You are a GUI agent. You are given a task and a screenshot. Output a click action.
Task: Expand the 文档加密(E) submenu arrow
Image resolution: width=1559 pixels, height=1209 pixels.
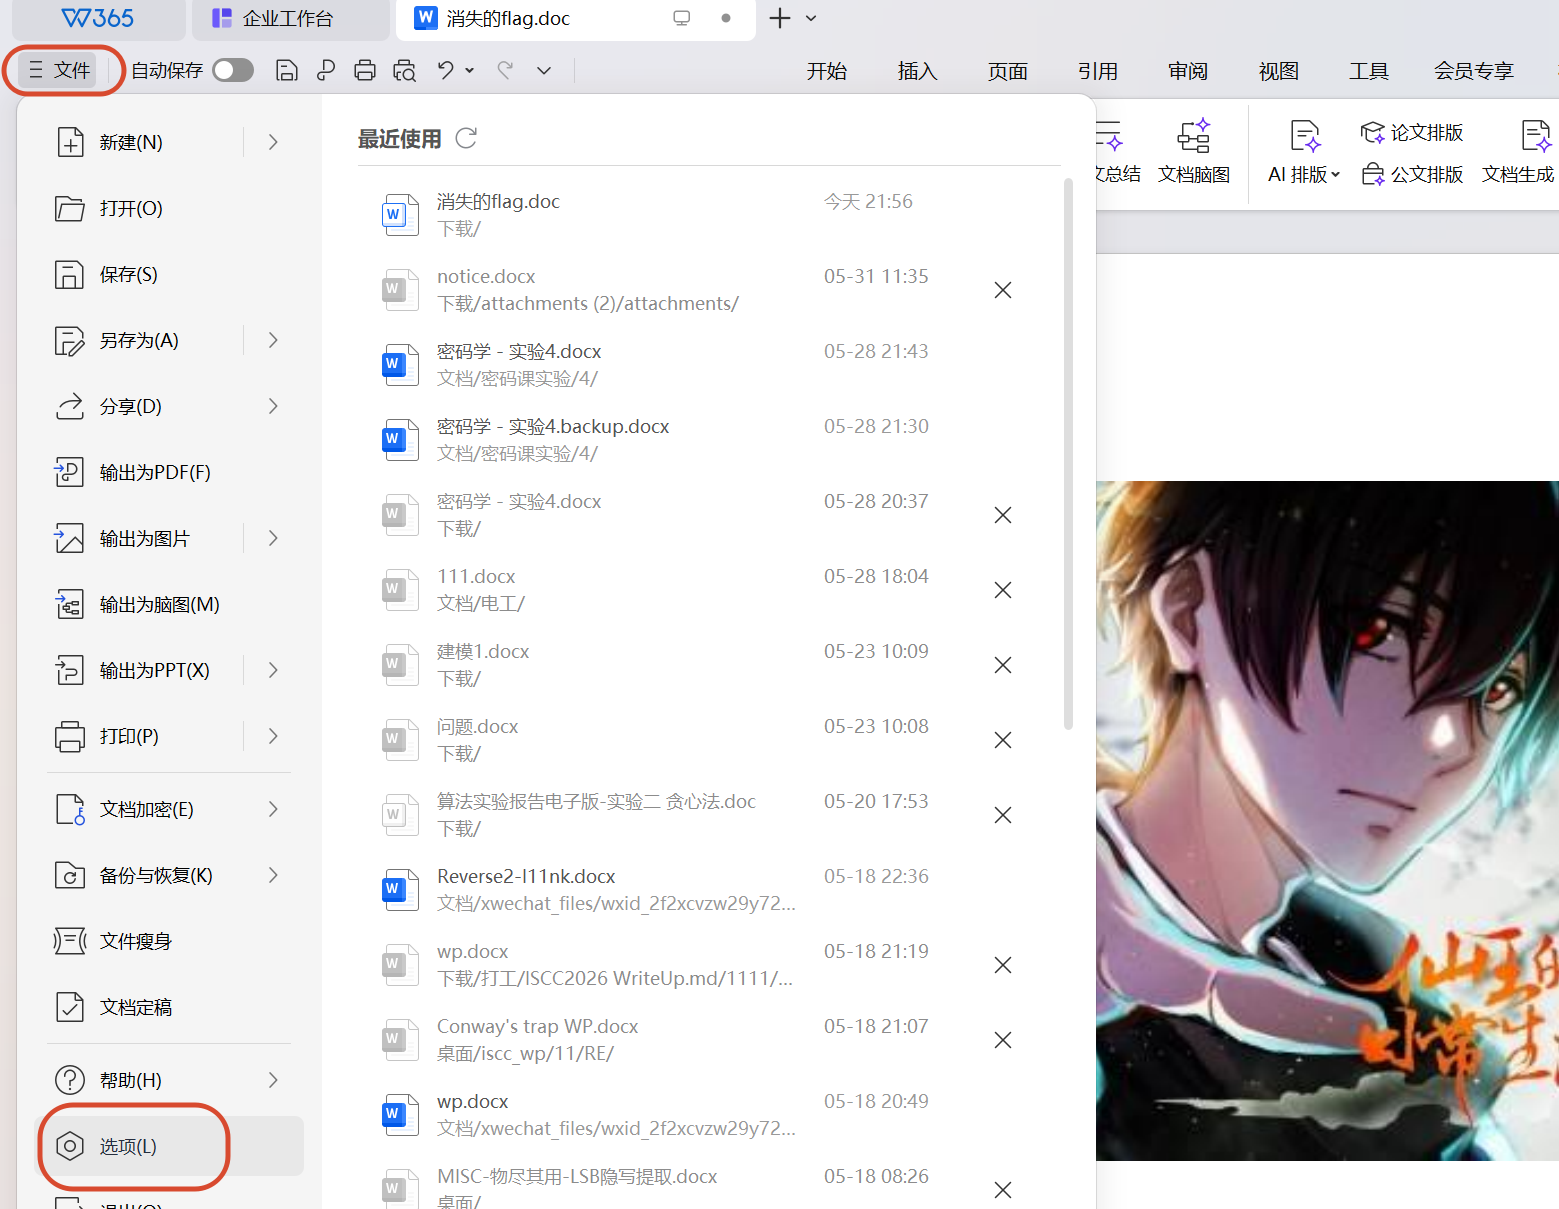[273, 809]
